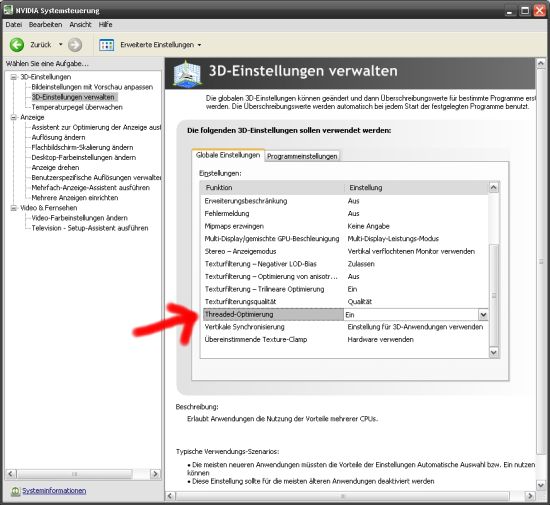
Task: Select Multi-Display/gemischte GPU-Beschleunigung row
Action: click(345, 239)
